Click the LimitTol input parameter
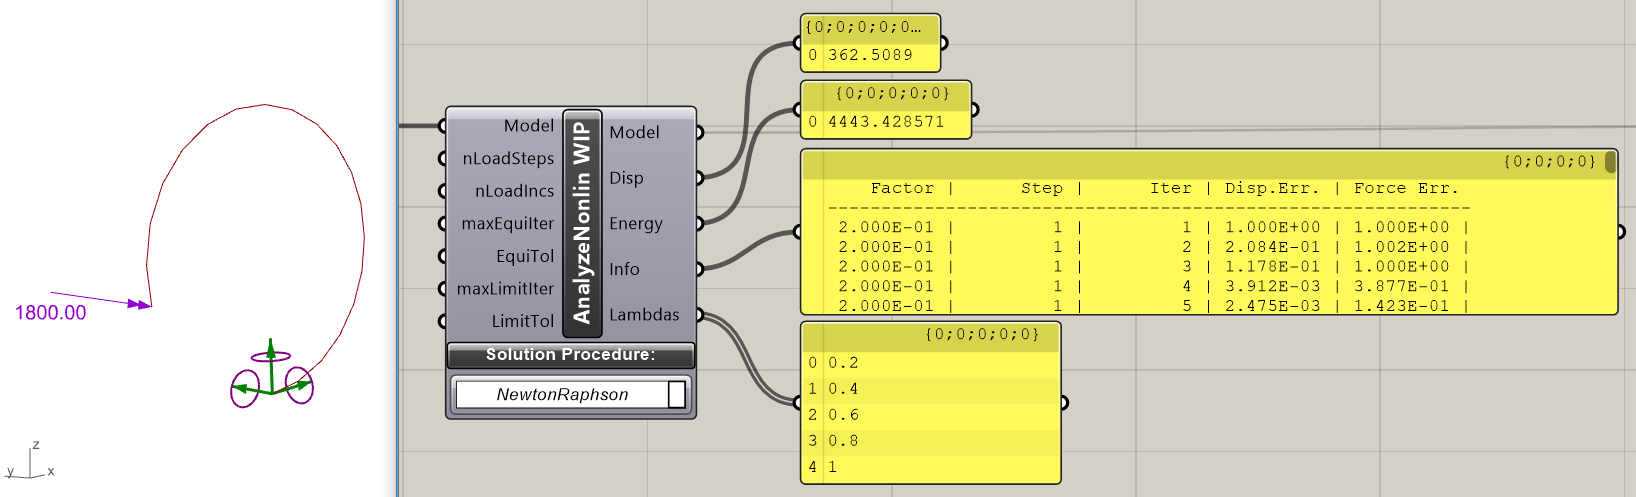 (522, 321)
